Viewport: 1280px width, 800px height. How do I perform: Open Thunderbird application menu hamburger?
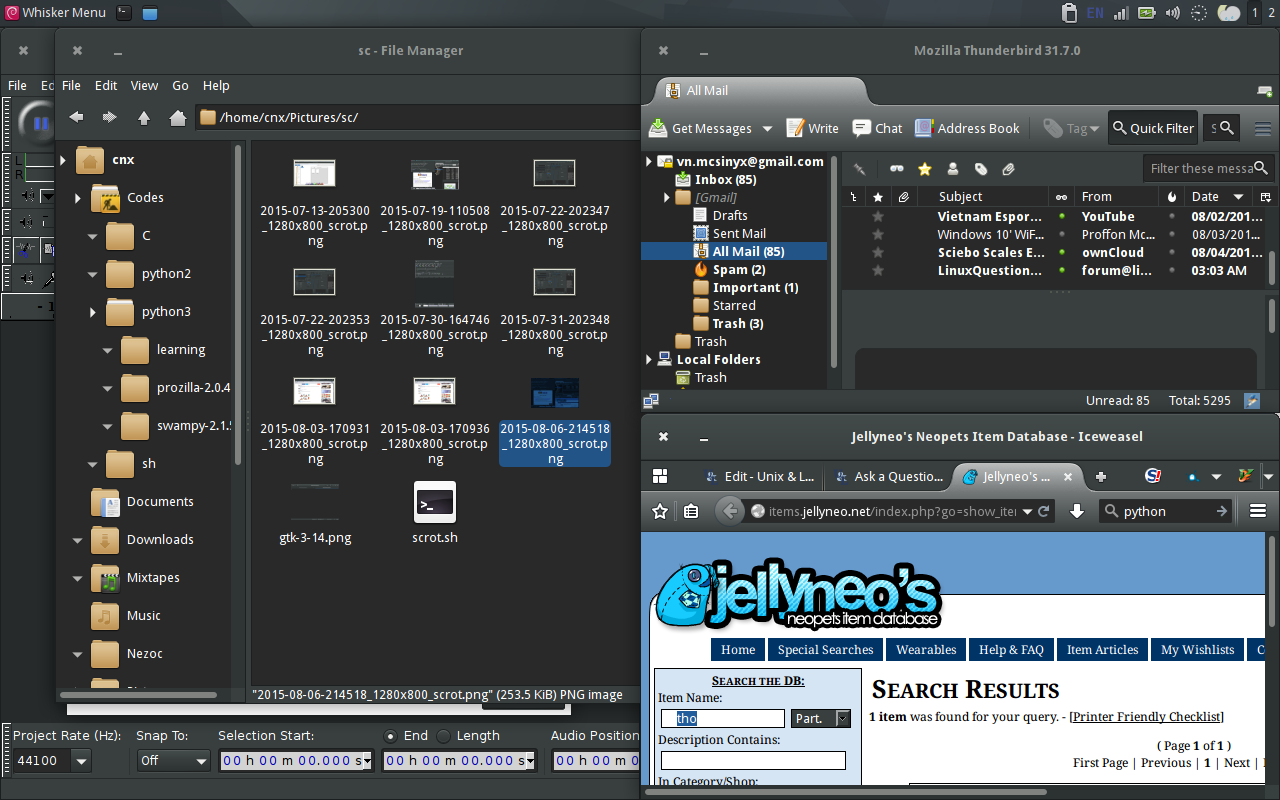1263,128
